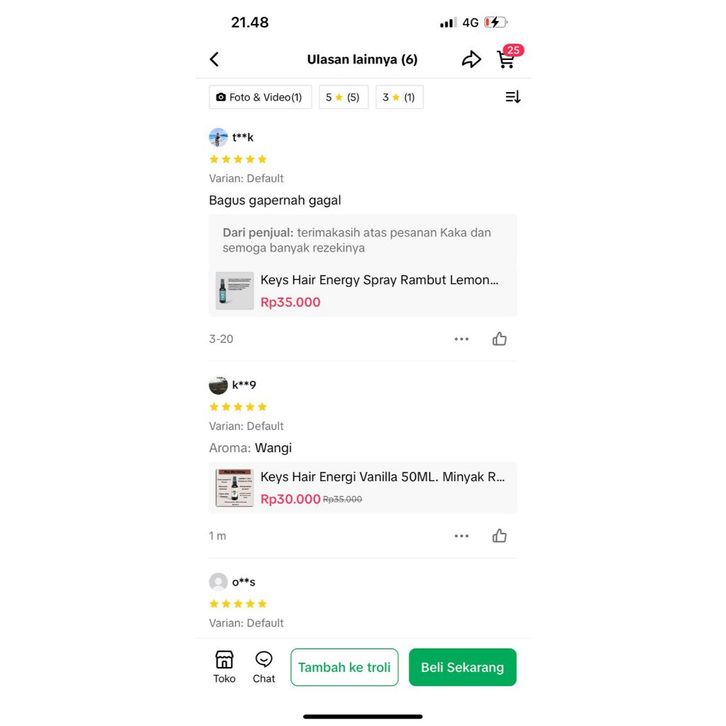726x726 pixels.
Task: Filter reviews by 3 star rating
Action: click(399, 97)
